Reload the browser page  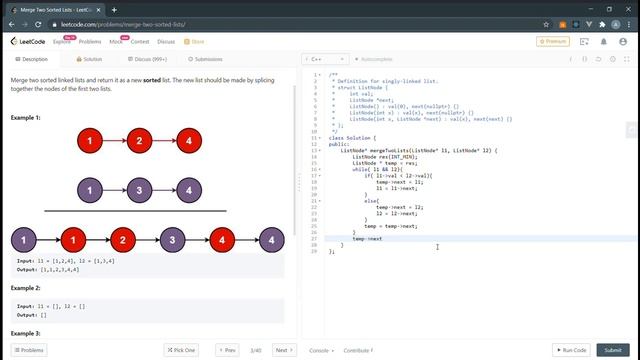pyautogui.click(x=38, y=24)
